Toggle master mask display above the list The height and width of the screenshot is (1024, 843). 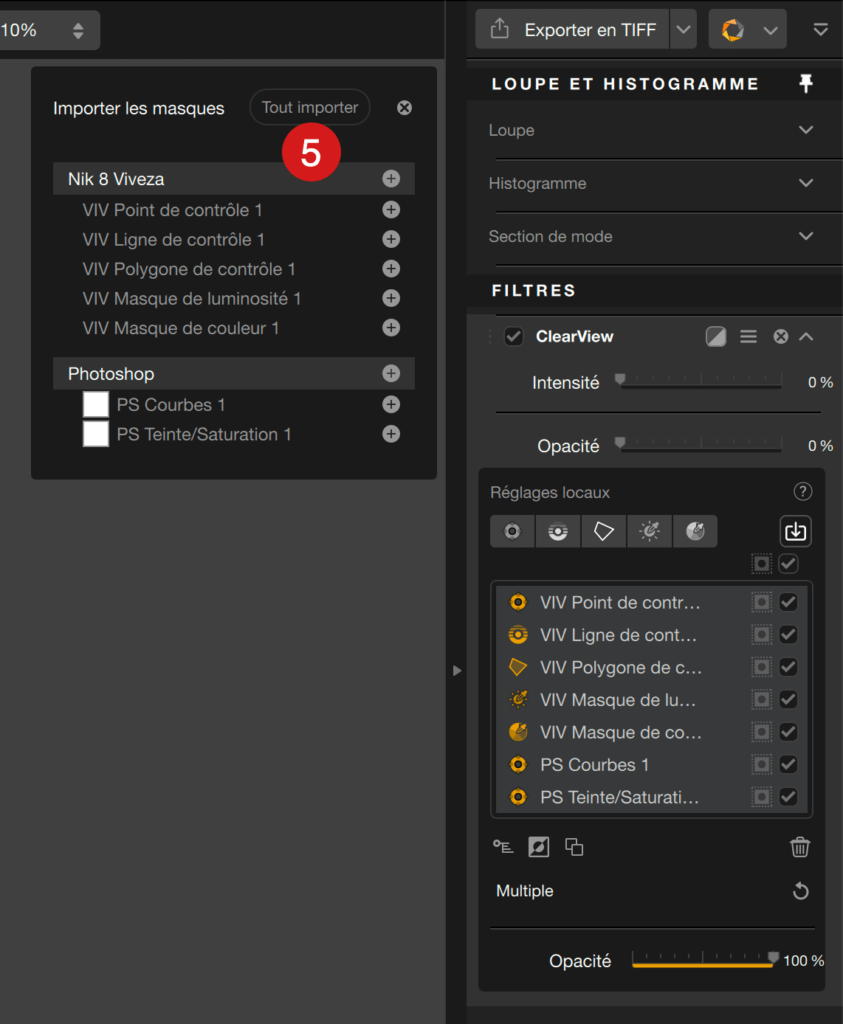[761, 564]
